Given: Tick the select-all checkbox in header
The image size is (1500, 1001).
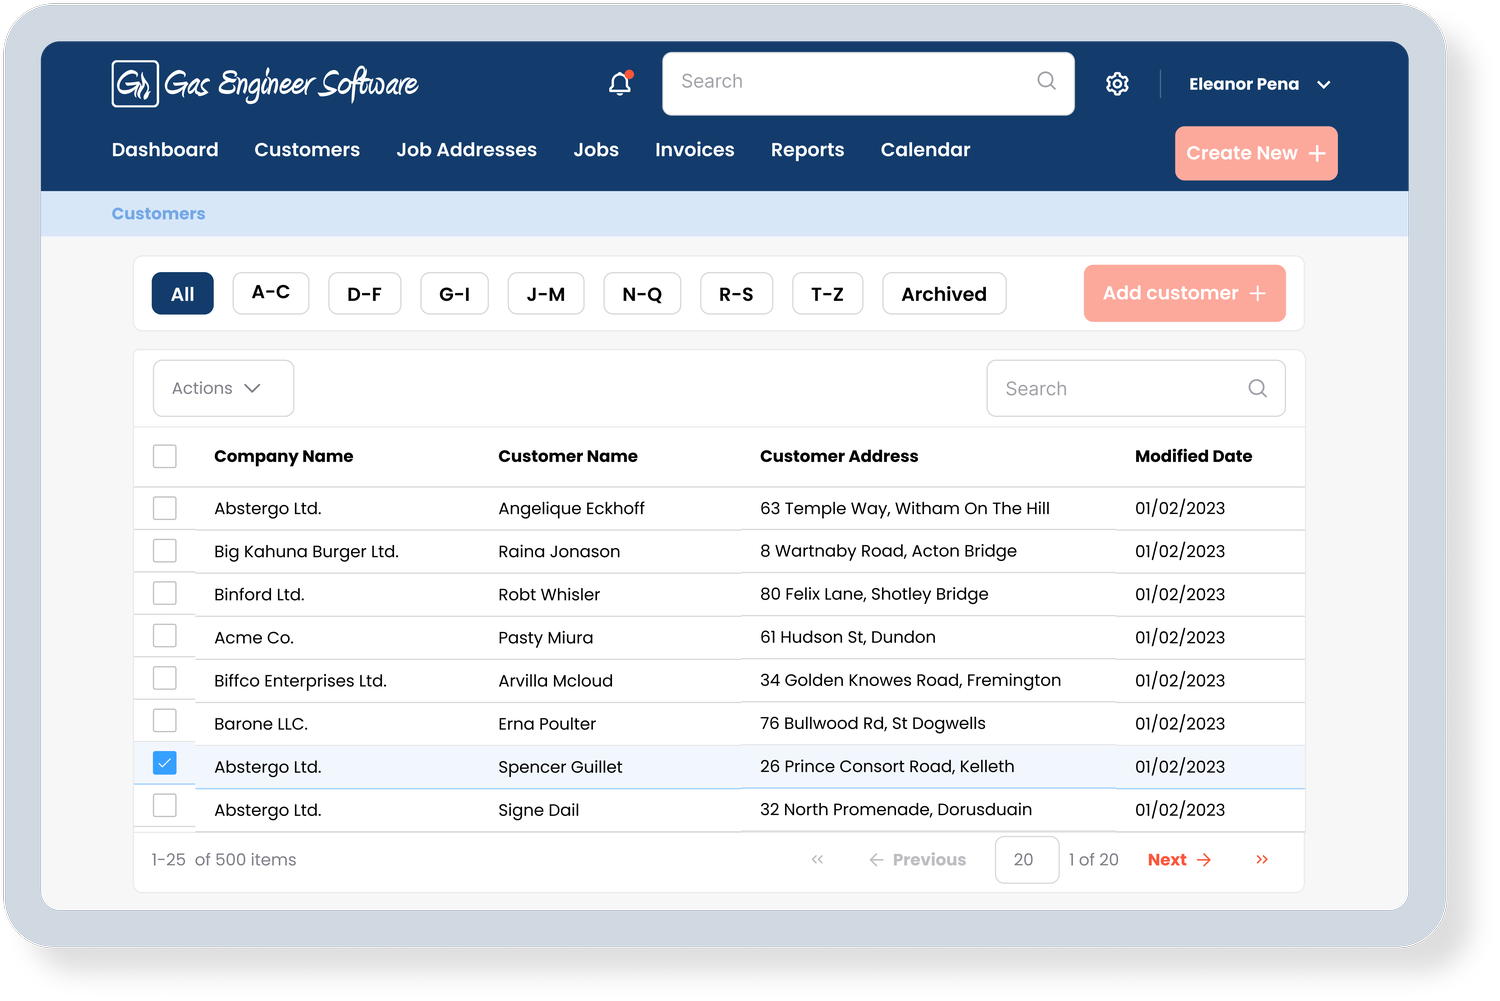Looking at the screenshot, I should (x=165, y=457).
